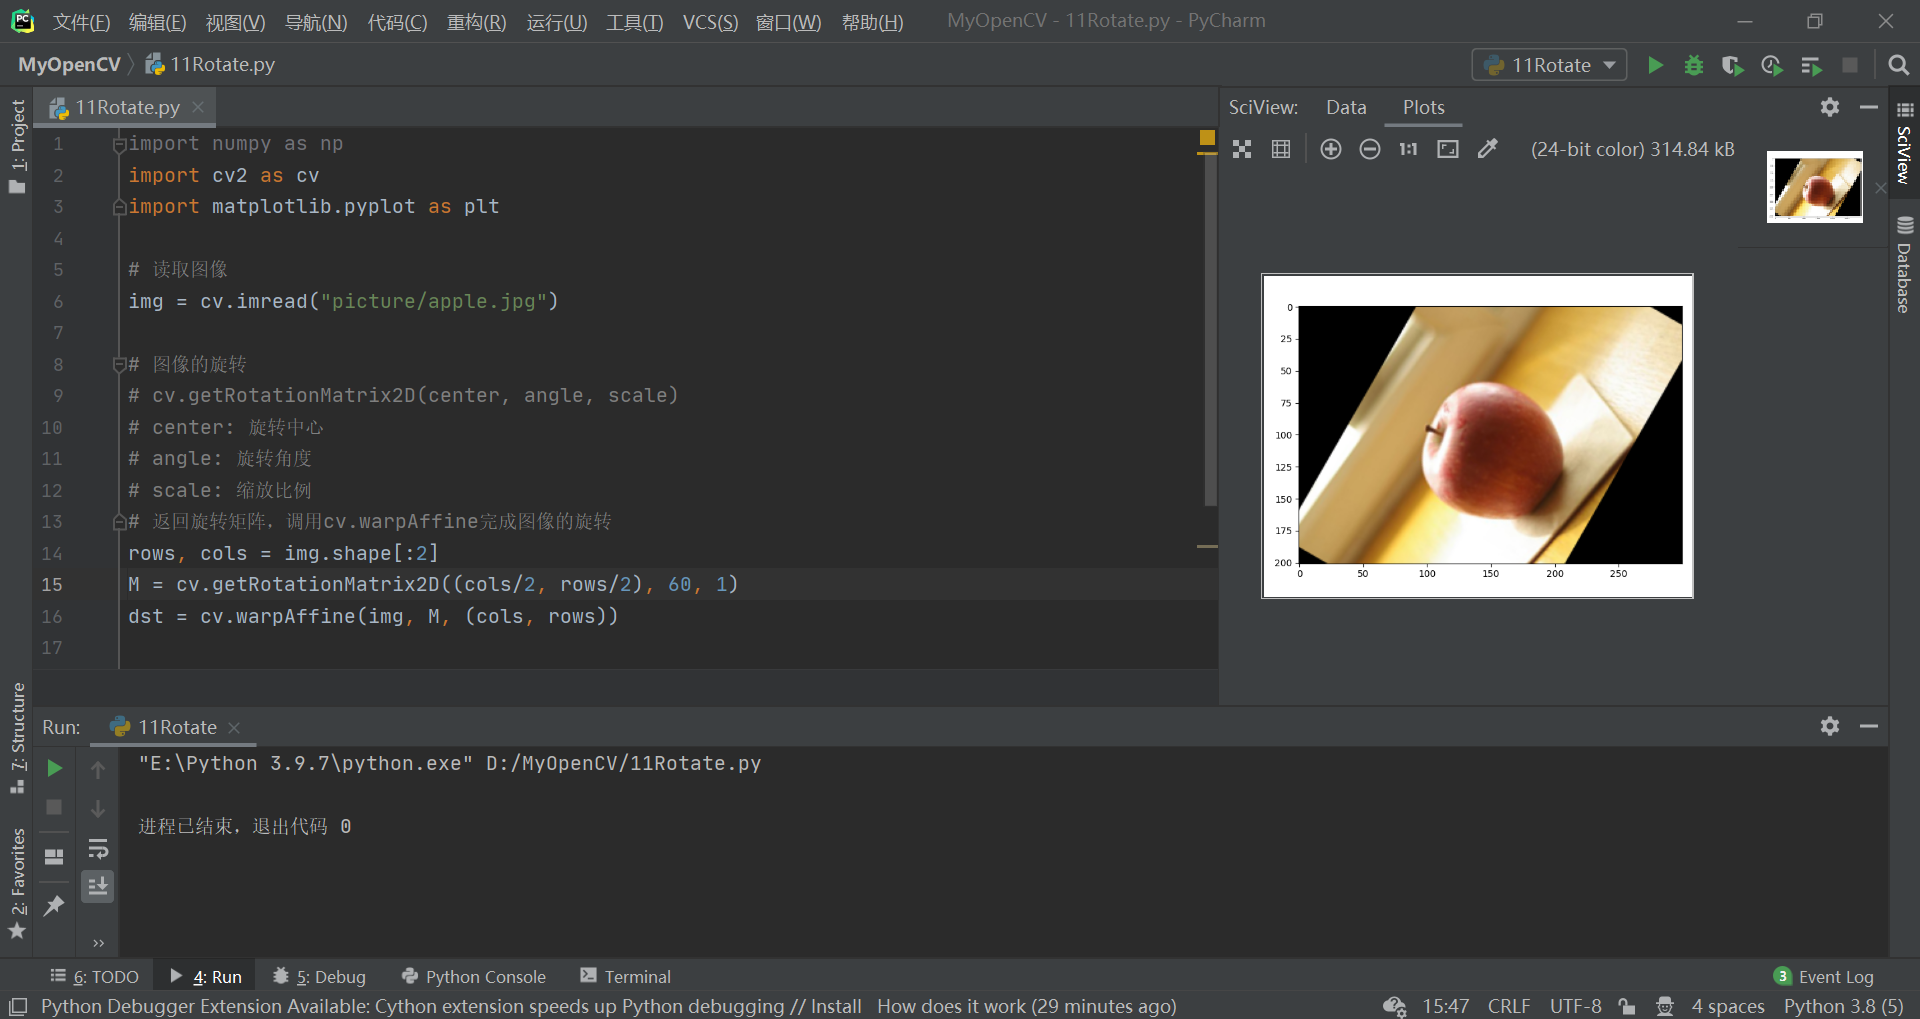The width and height of the screenshot is (1920, 1019).
Task: Open the 视图(V) menu
Action: pyautogui.click(x=234, y=21)
